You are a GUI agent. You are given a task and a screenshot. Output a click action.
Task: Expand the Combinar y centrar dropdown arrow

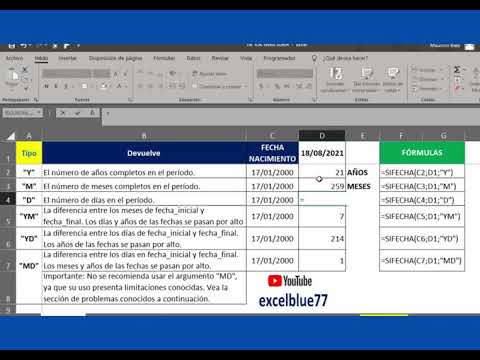(246, 86)
